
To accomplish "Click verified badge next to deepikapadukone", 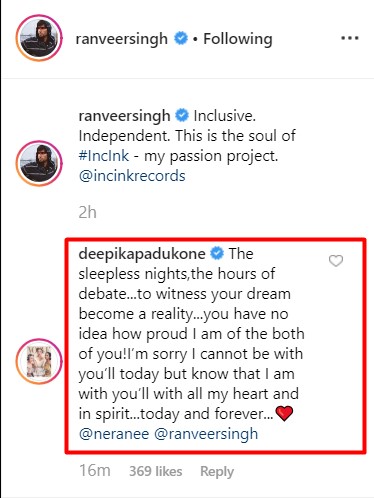I will pos(217,254).
